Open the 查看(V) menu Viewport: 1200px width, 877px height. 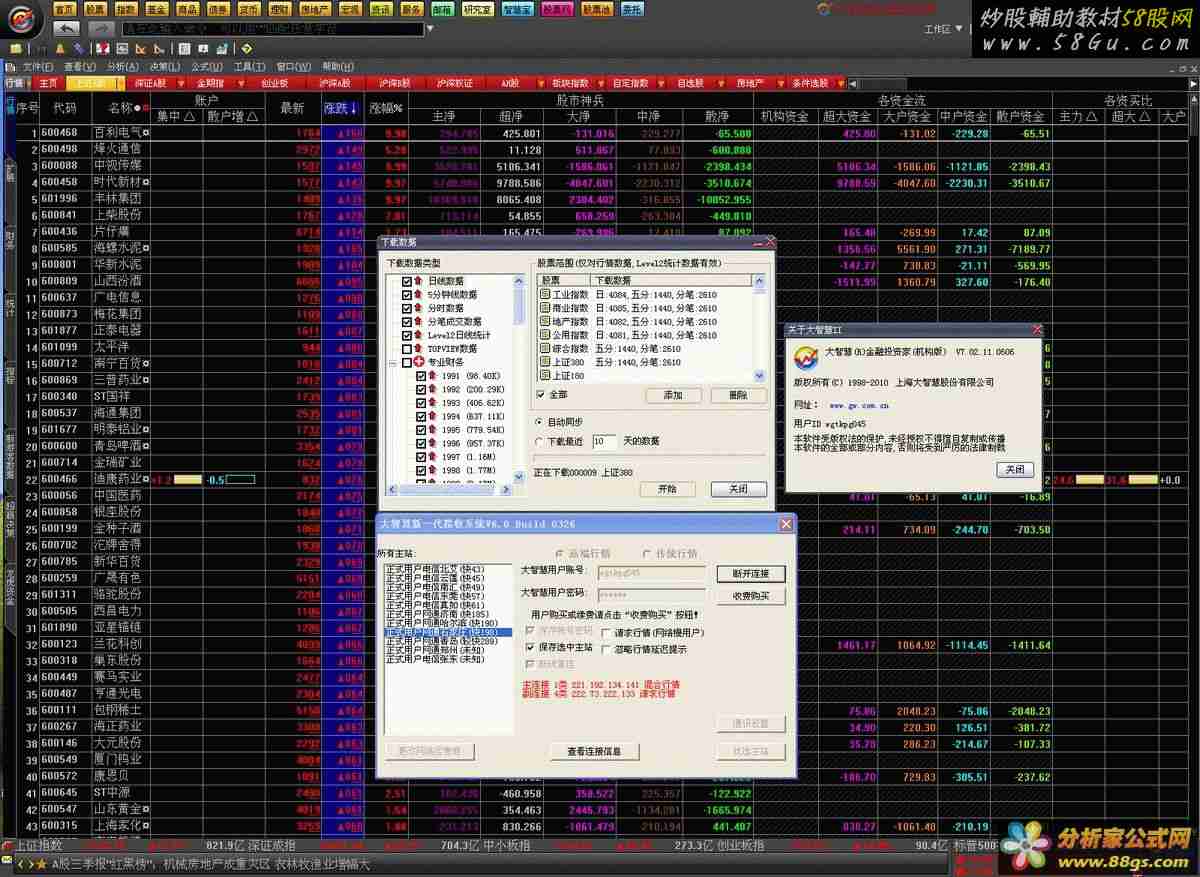[79, 66]
